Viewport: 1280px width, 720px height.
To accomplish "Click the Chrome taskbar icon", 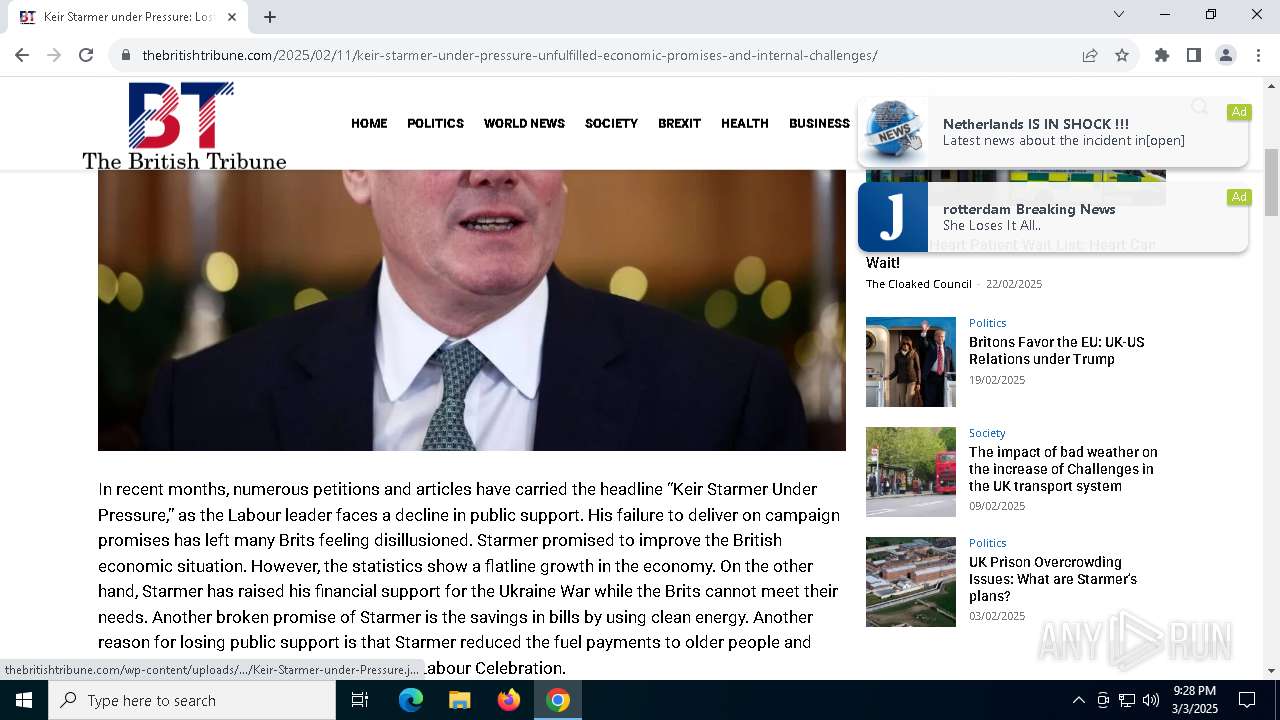I will (x=558, y=700).
